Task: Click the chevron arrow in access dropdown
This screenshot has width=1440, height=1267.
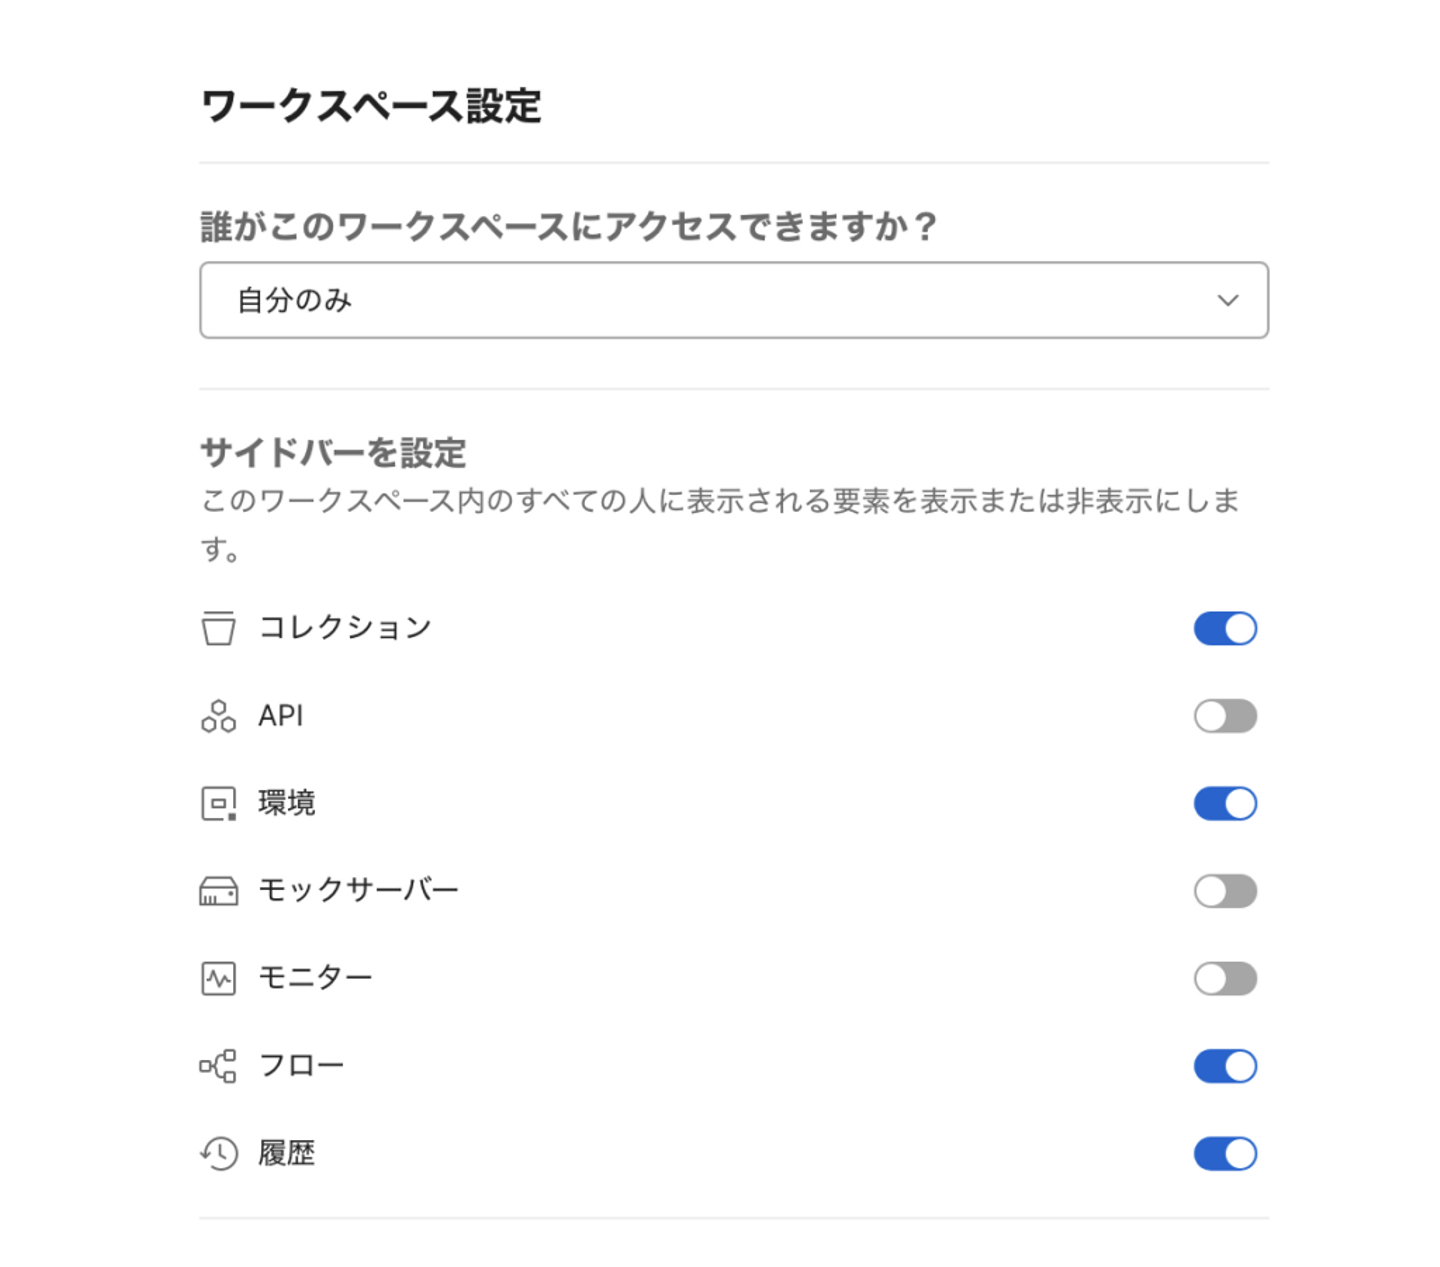Action: [x=1228, y=300]
